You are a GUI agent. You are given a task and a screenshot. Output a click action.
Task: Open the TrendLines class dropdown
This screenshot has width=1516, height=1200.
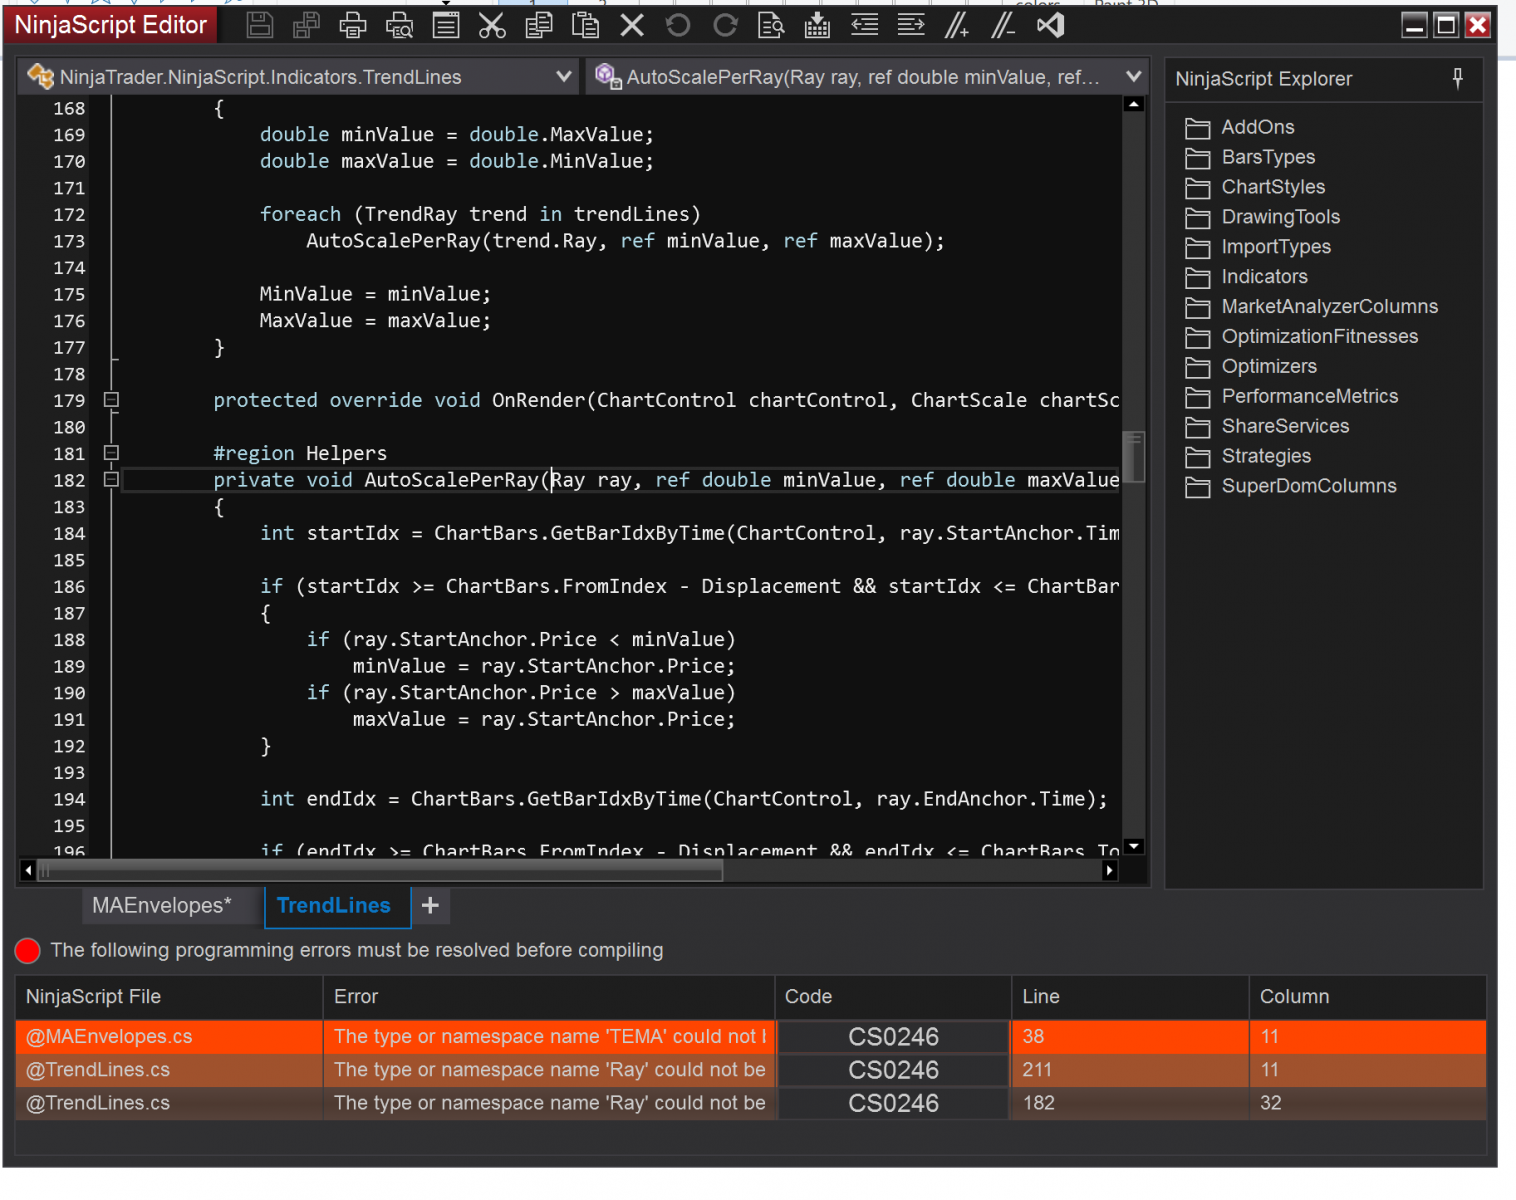click(x=563, y=77)
